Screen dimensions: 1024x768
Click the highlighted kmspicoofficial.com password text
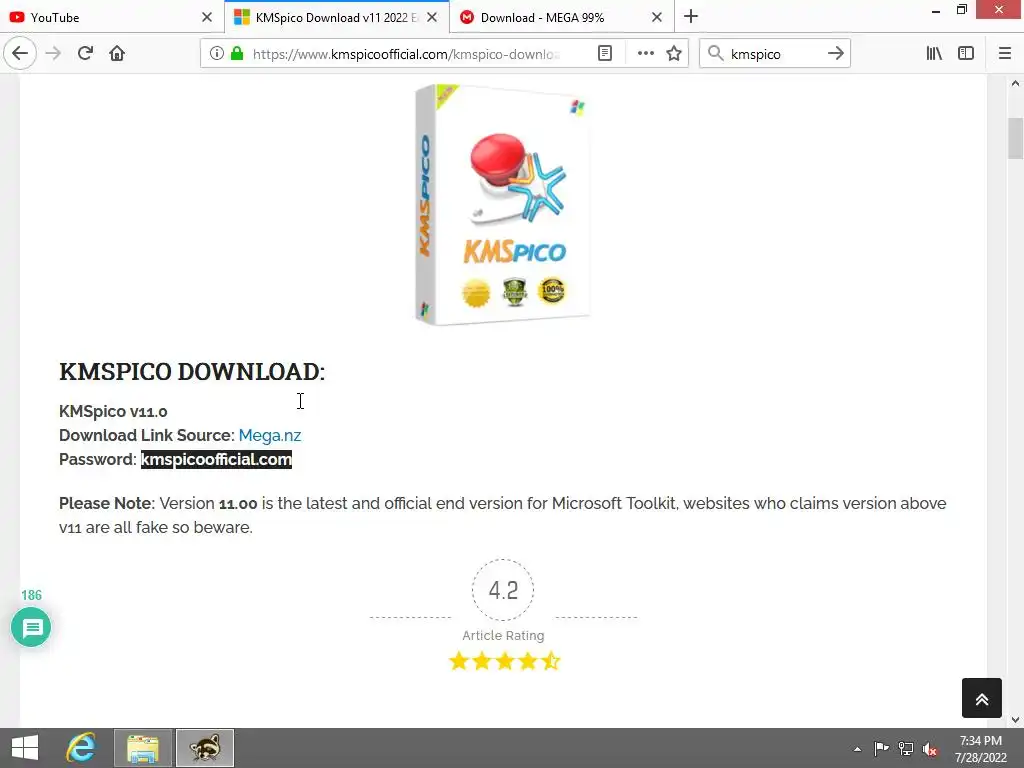pos(216,460)
